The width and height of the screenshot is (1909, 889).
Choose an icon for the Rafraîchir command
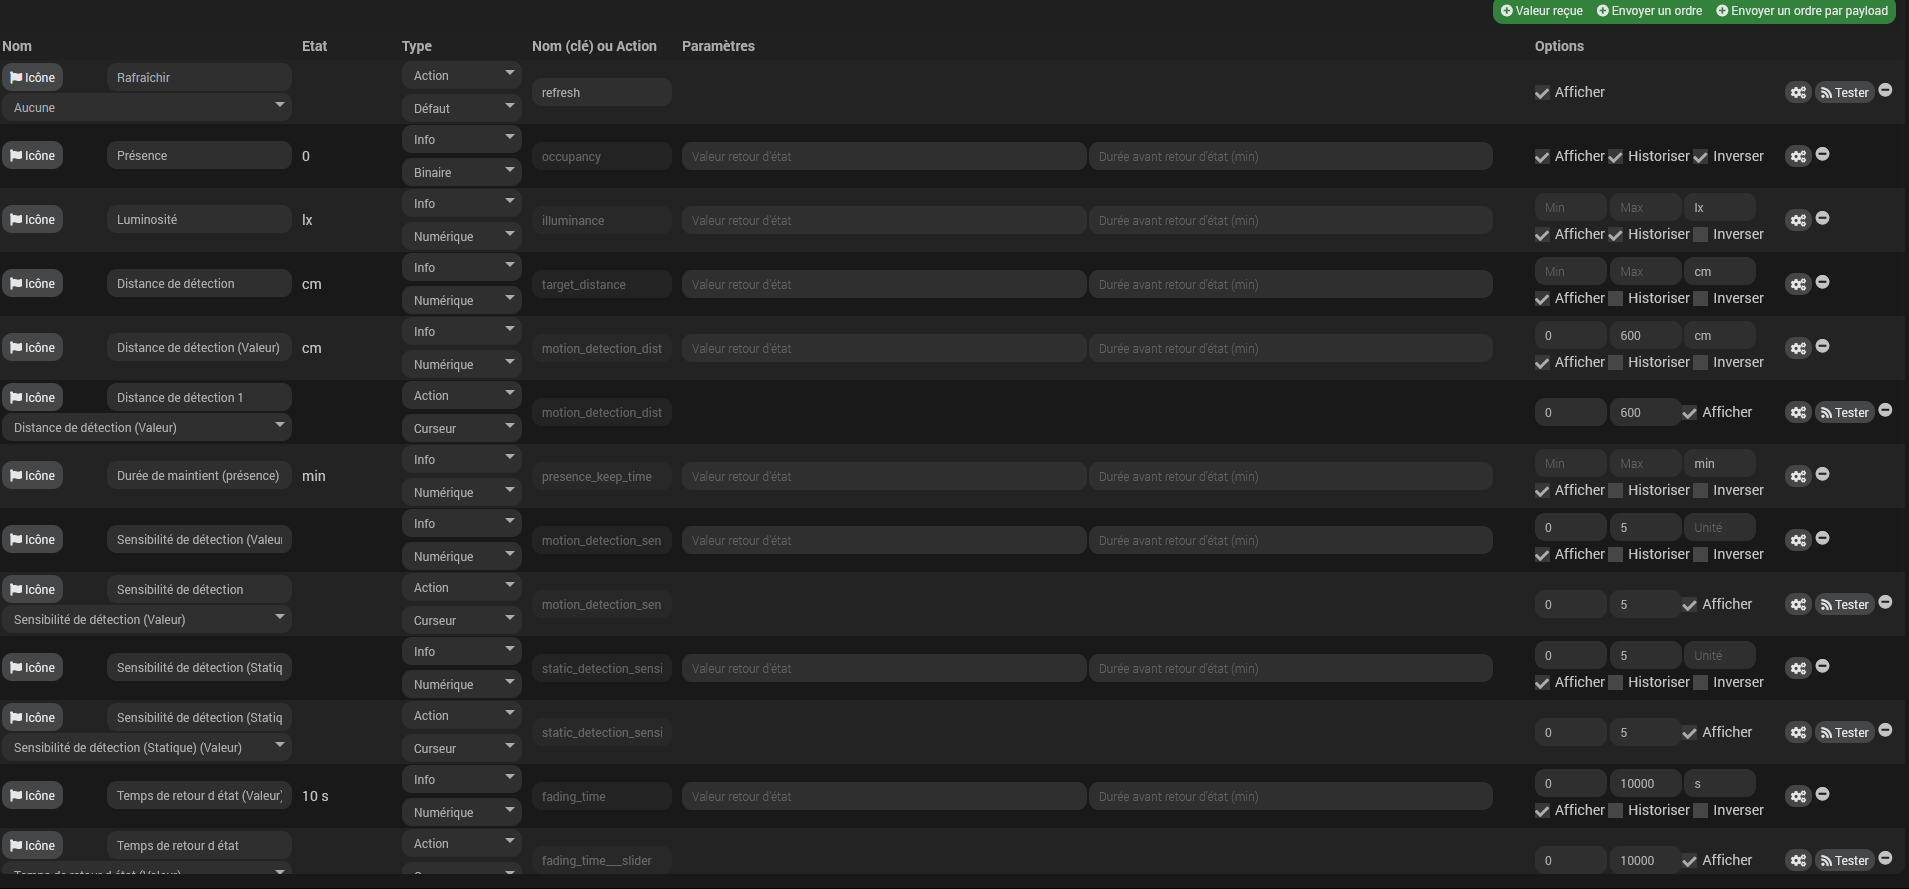[33, 77]
